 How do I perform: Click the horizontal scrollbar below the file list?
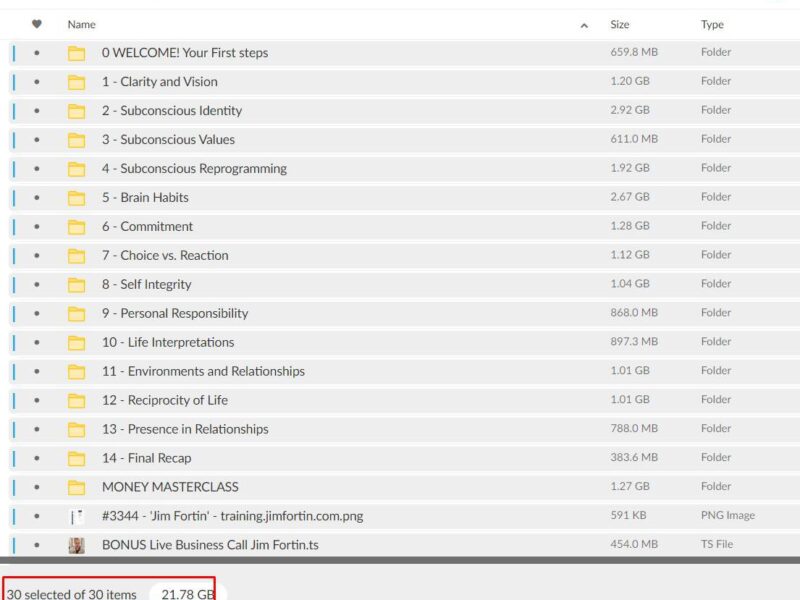point(400,560)
